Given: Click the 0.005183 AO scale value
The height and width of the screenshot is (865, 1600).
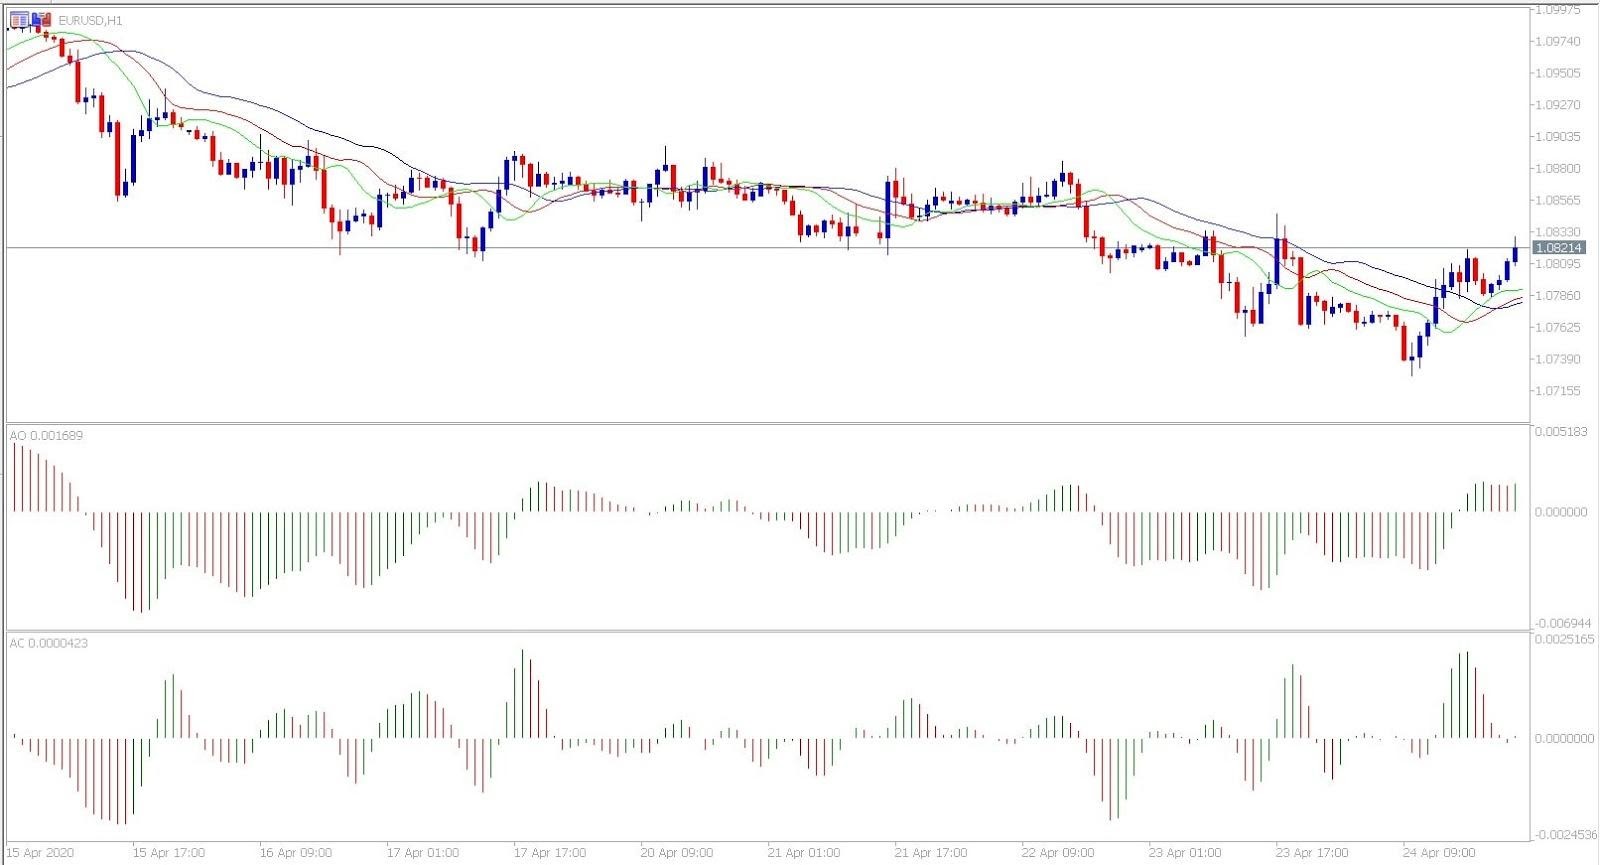Looking at the screenshot, I should [1561, 432].
